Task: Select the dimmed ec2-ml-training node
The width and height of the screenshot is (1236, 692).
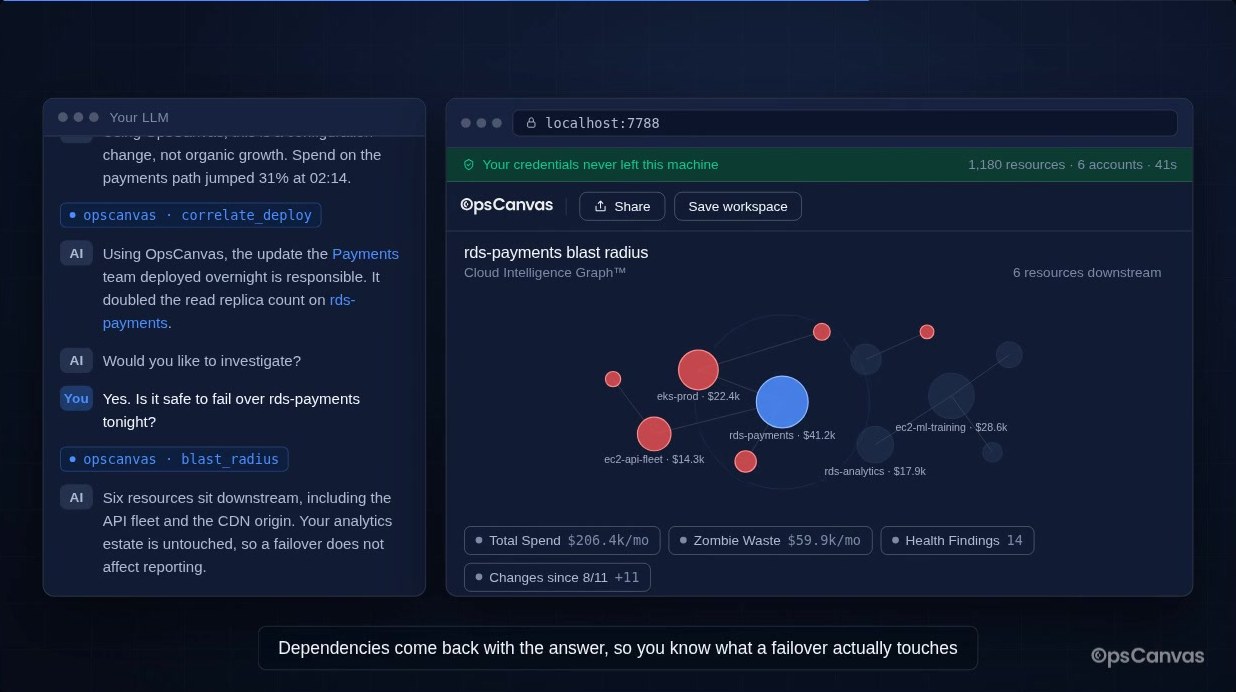Action: click(951, 395)
